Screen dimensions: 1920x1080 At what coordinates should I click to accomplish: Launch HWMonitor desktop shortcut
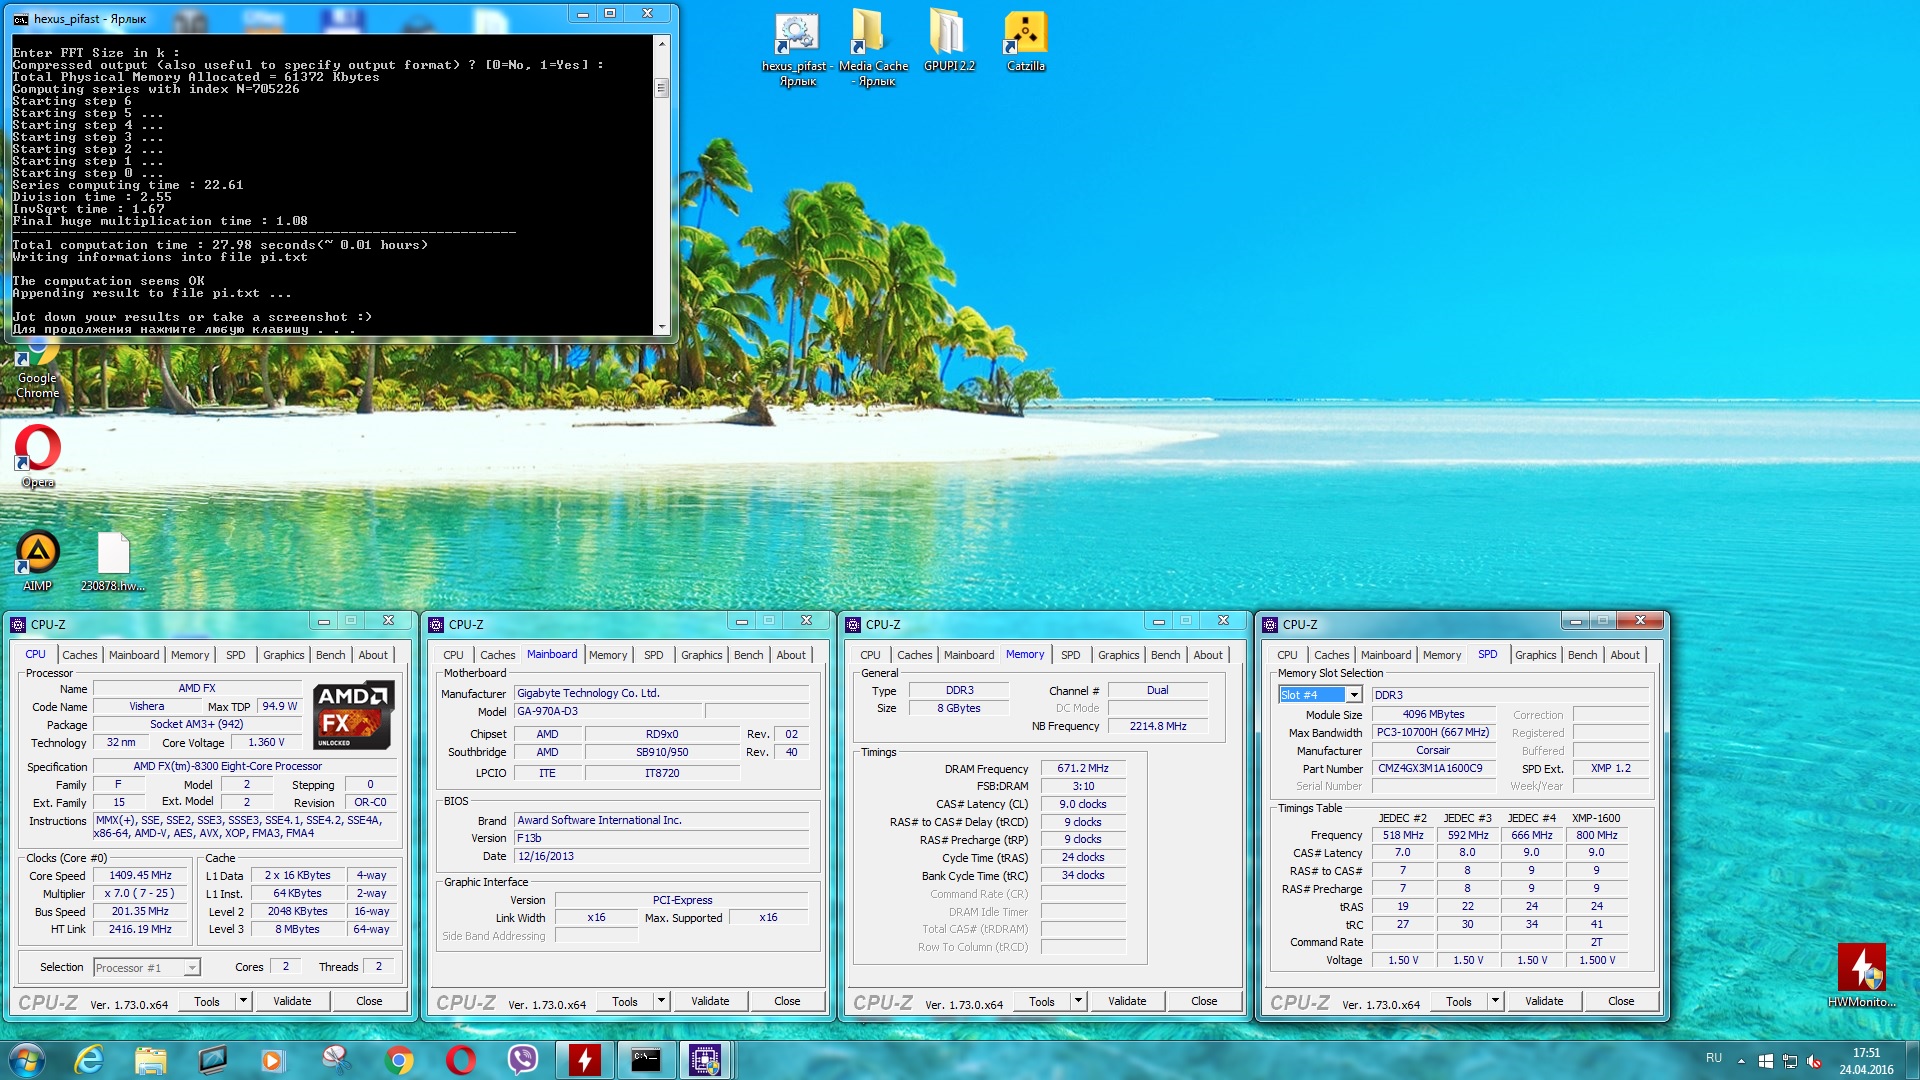(x=1861, y=976)
